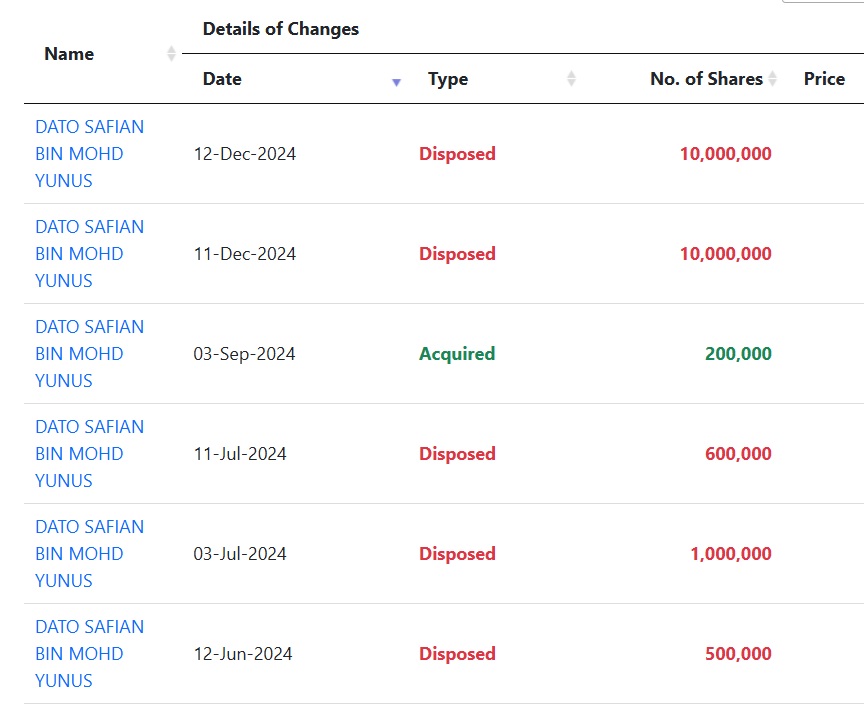Click the Details of Changes heading
Viewport: 864px width, 710px height.
(x=281, y=29)
